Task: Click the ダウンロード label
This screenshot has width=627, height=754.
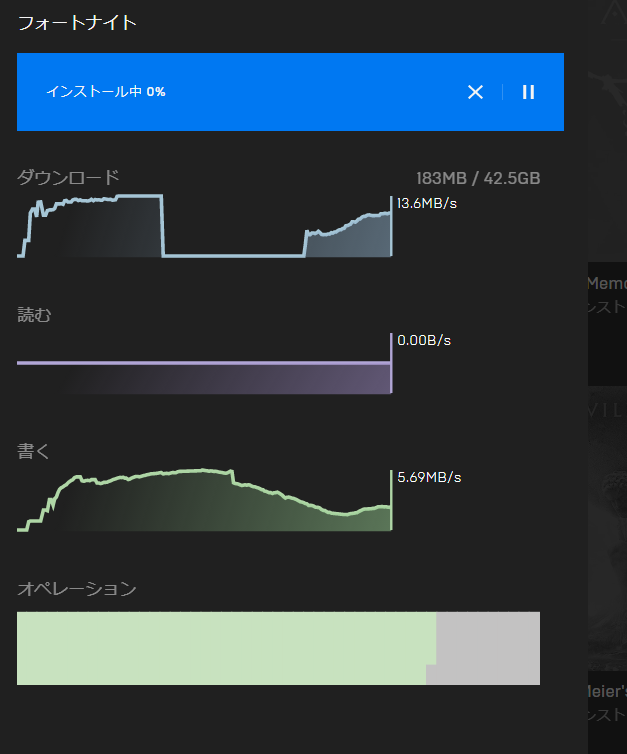Action: pyautogui.click(x=68, y=177)
